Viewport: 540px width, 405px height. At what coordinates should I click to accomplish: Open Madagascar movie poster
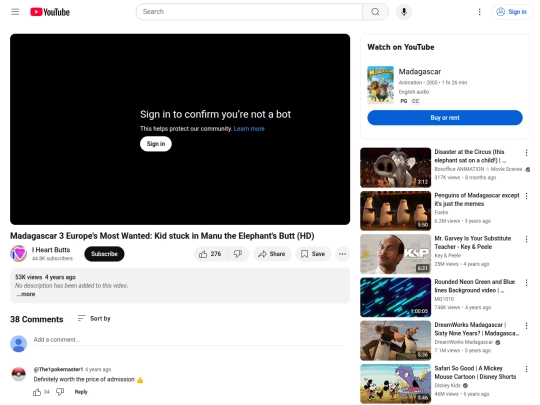coord(380,85)
